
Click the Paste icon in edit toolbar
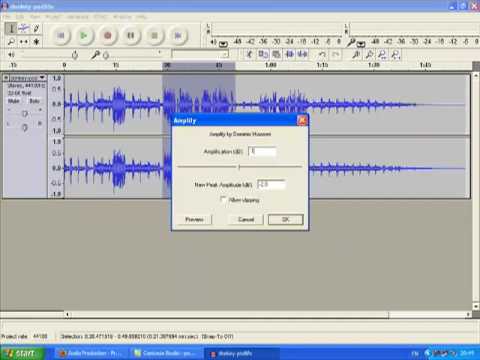276,54
